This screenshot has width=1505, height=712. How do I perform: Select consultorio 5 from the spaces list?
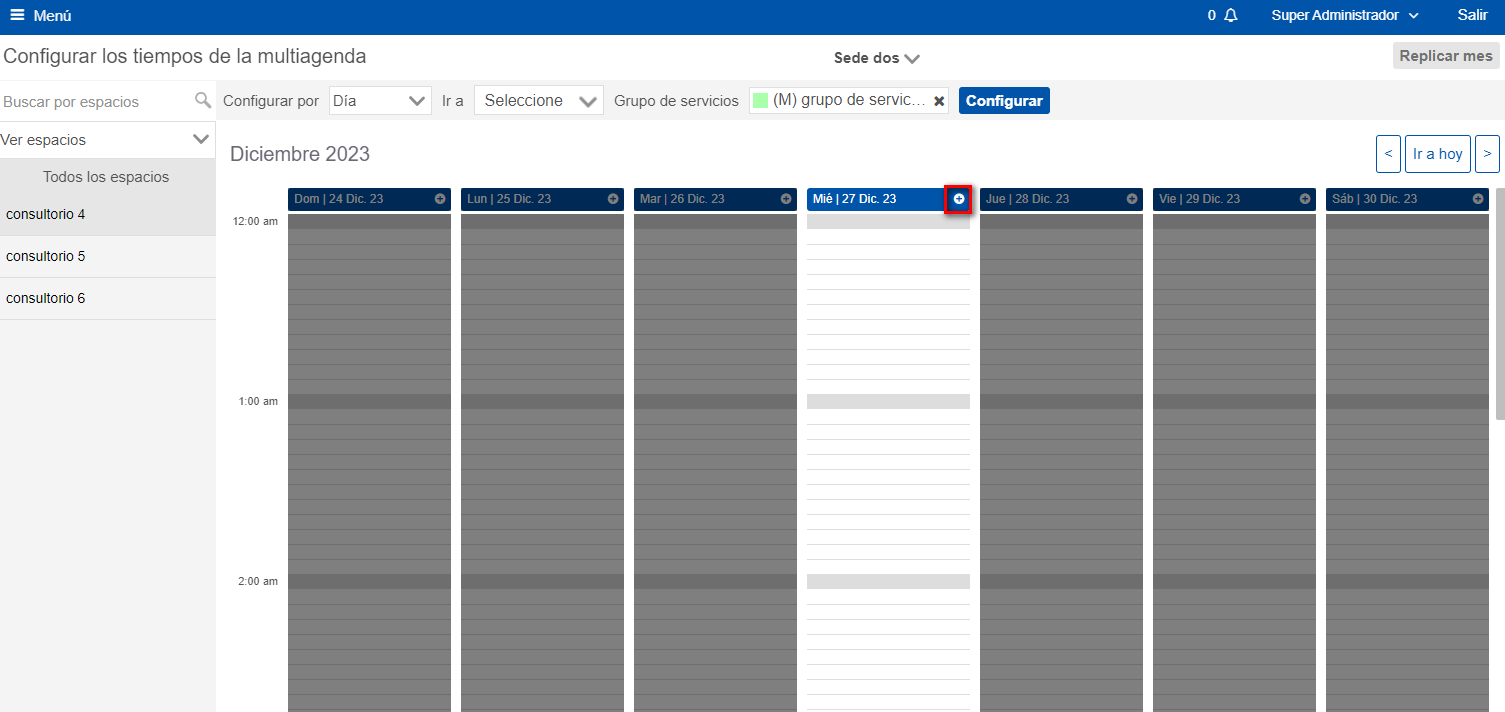point(45,256)
